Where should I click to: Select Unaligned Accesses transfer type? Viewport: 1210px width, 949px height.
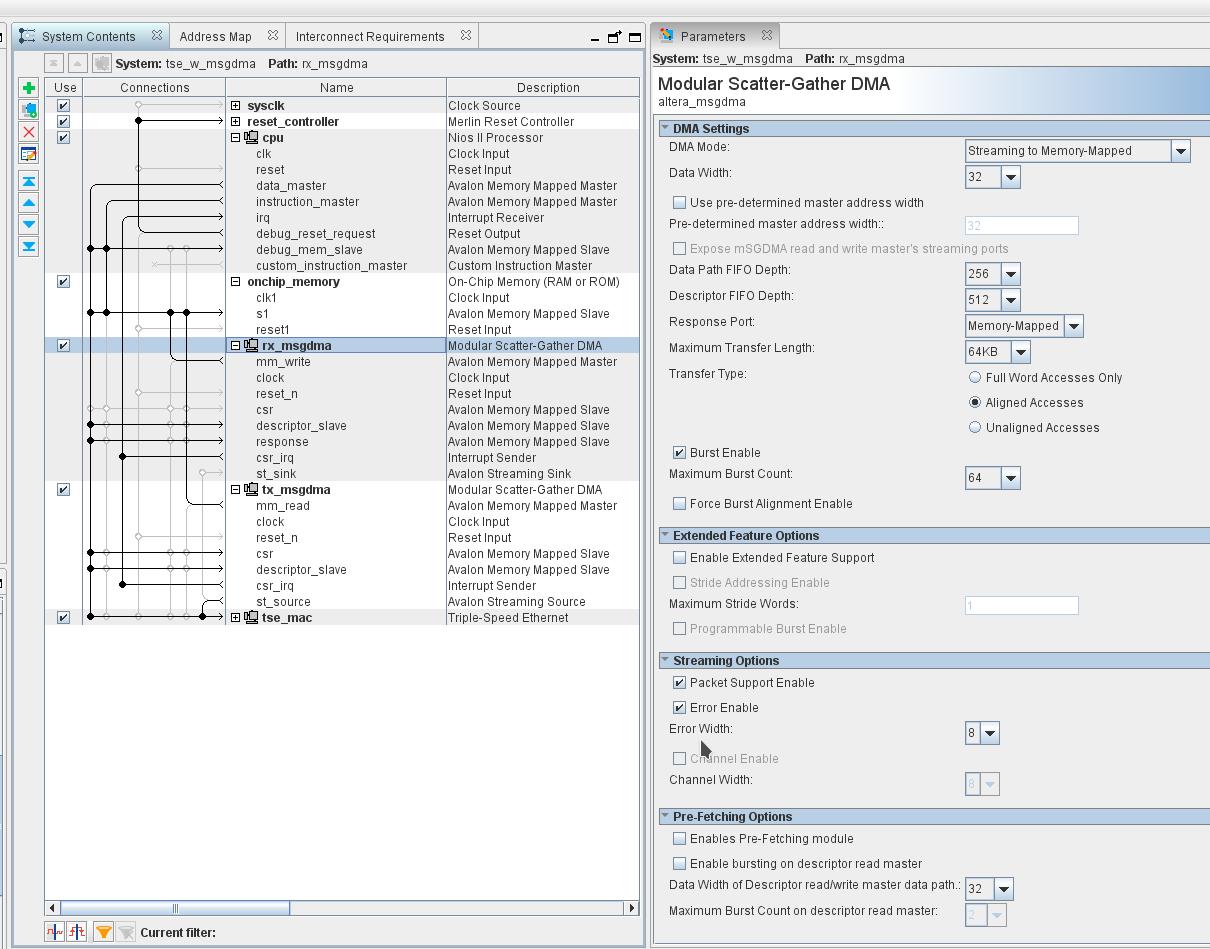pyautogui.click(x=975, y=428)
